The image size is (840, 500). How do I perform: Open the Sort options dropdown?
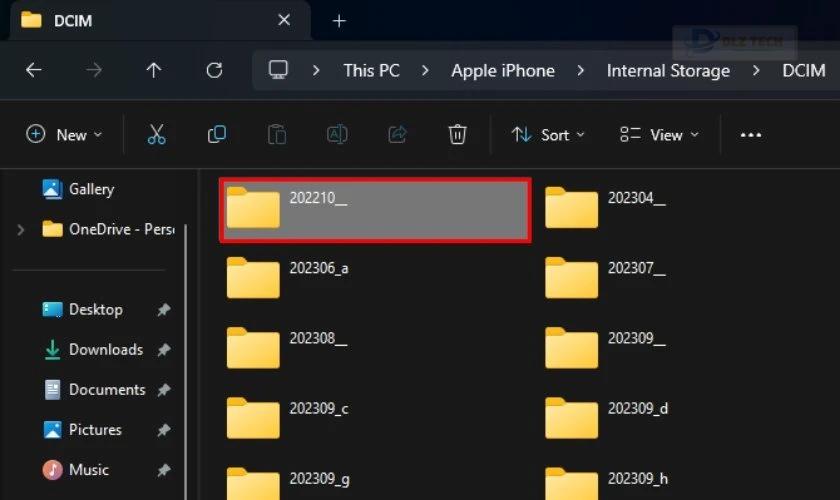pos(548,135)
